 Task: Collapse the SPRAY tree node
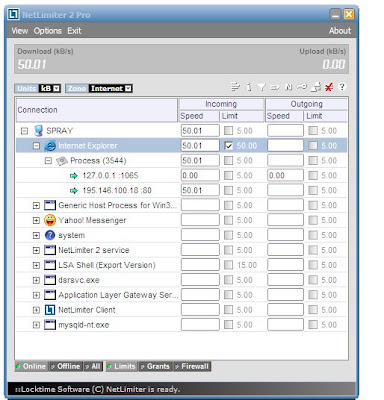coord(24,131)
